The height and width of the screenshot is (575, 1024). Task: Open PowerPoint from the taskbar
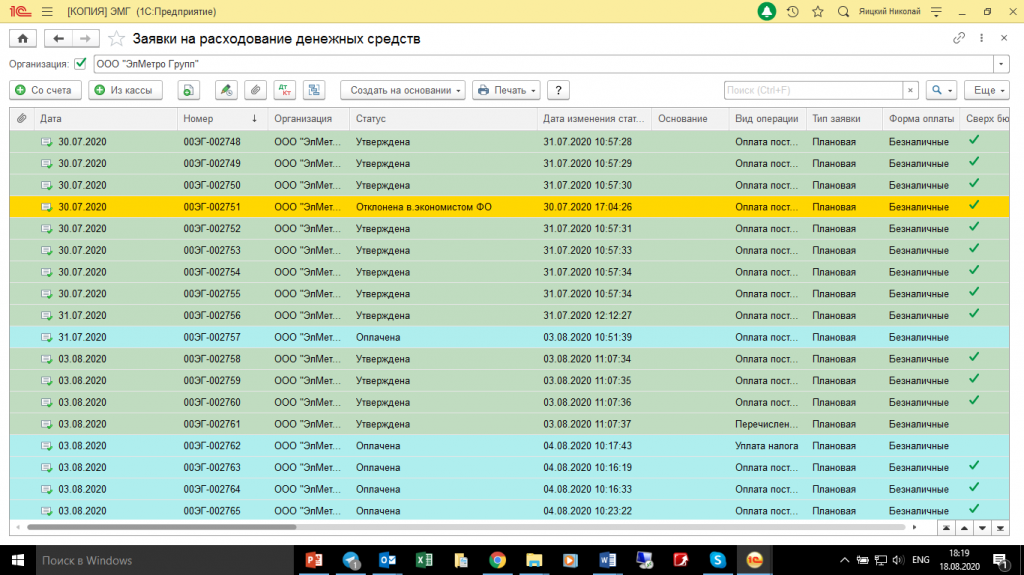(x=314, y=560)
